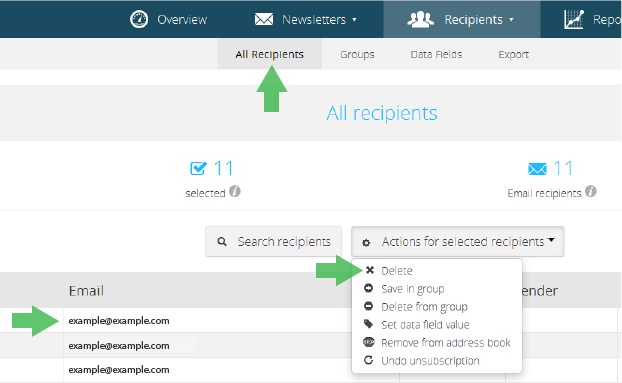Click the Reports chart icon
Image resolution: width=622 pixels, height=383 pixels.
point(574,19)
